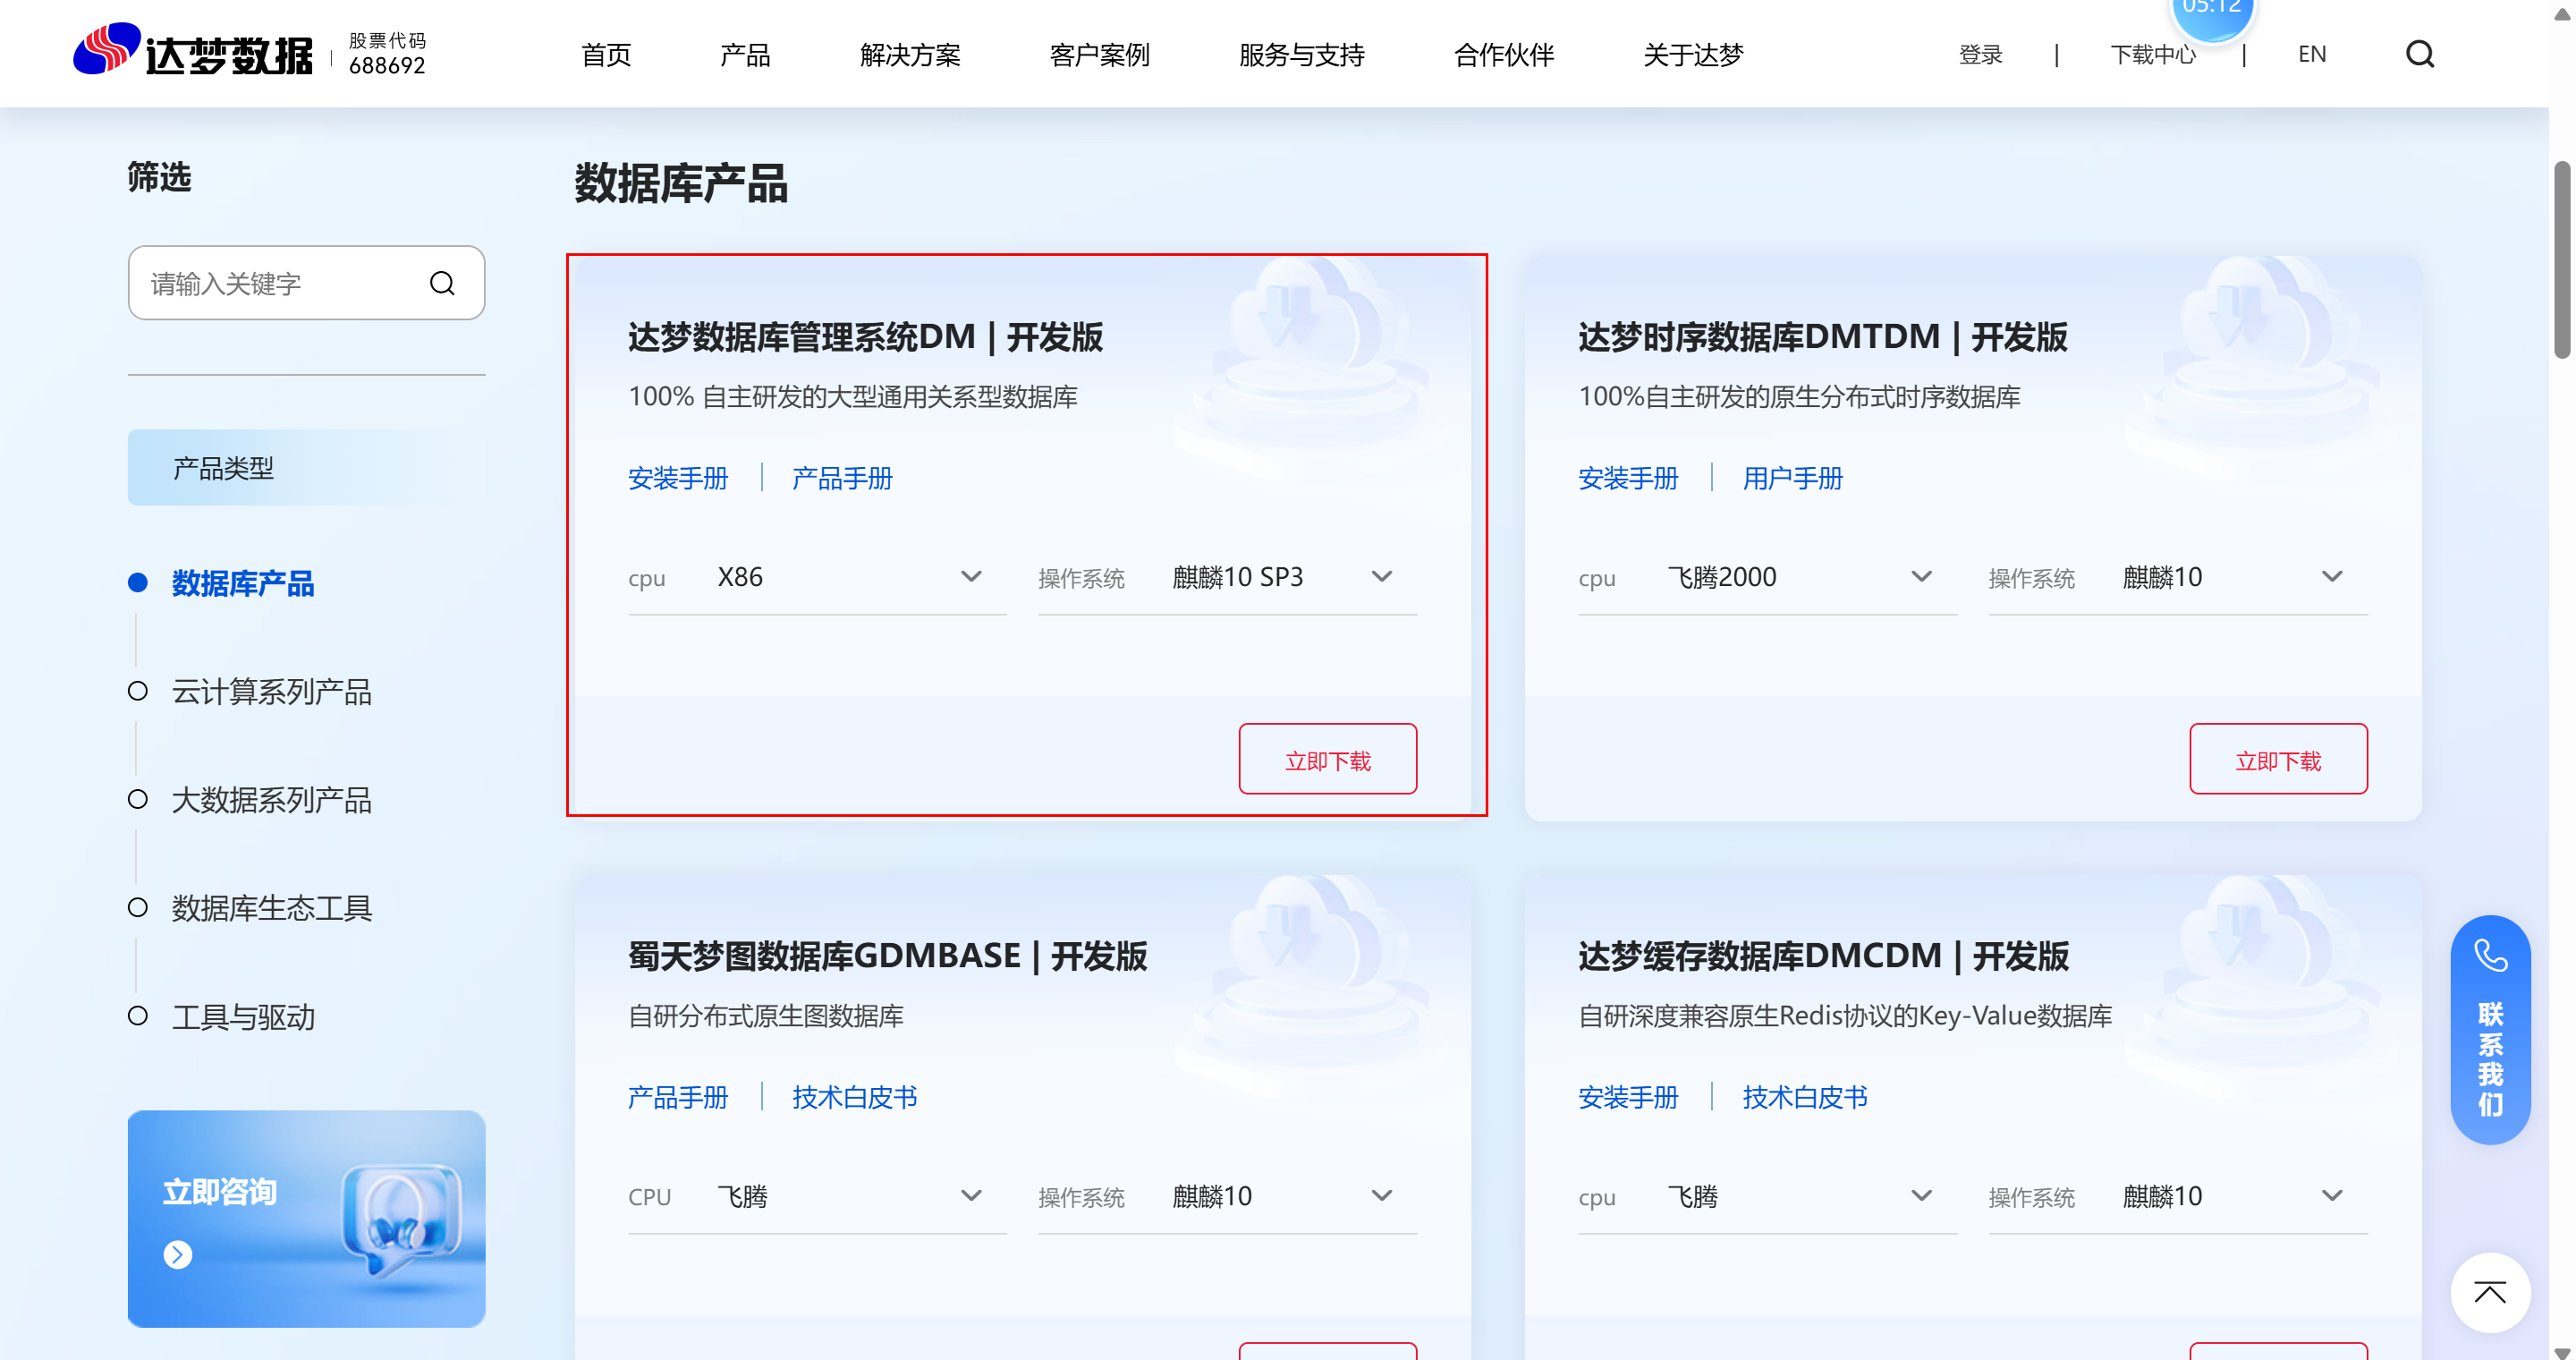Click the 立即咨询 banner
The width and height of the screenshot is (2576, 1360).
[306, 1219]
